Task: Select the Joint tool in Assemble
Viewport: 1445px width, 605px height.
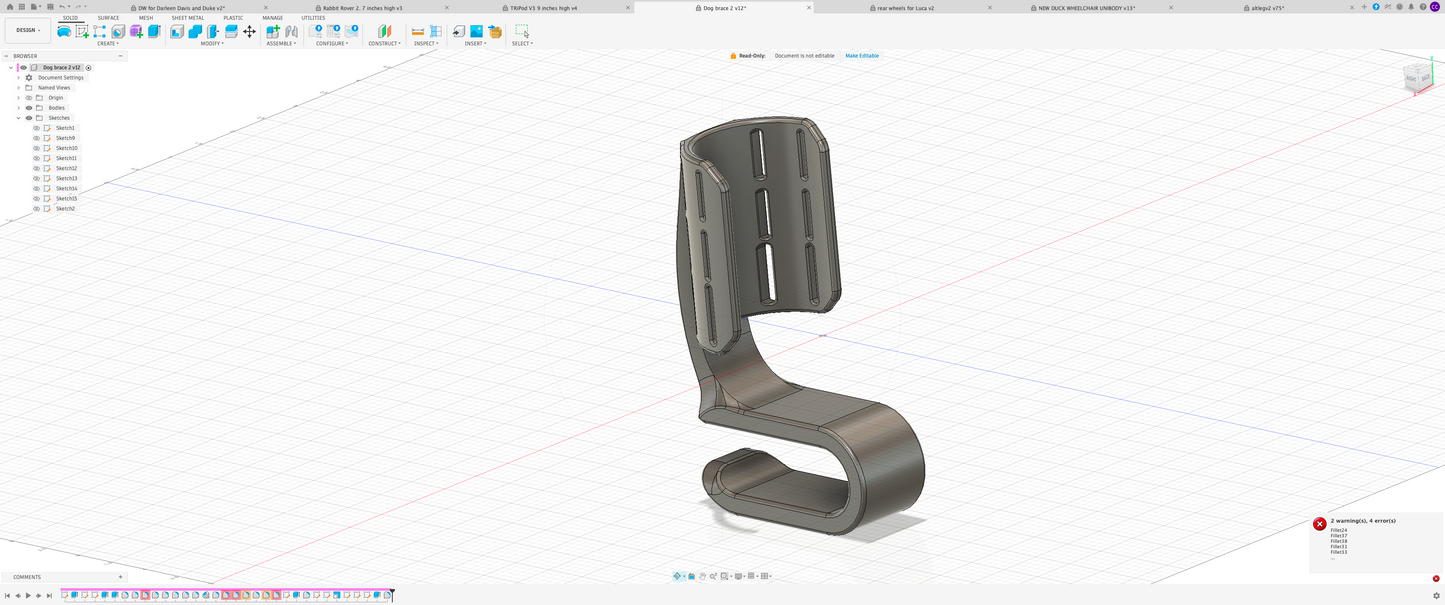Action: click(292, 31)
